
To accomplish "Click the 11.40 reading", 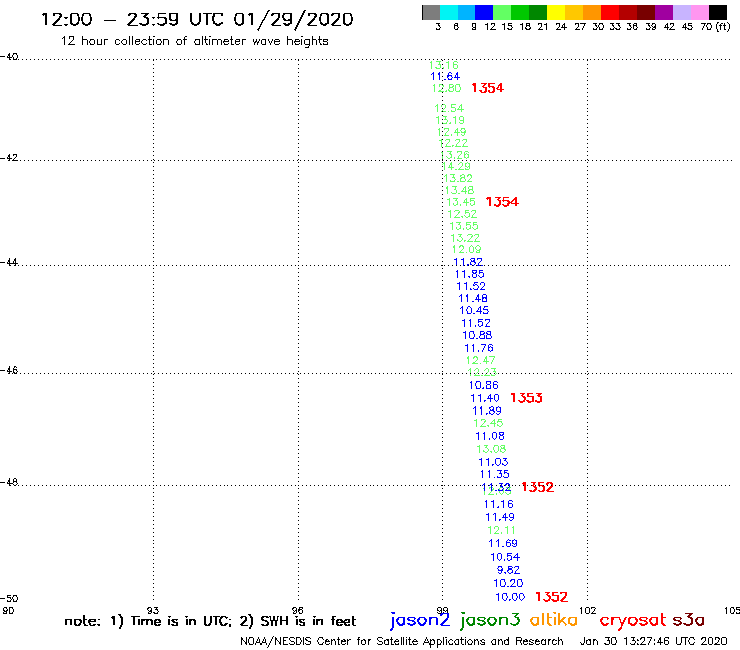I will (x=485, y=398).
